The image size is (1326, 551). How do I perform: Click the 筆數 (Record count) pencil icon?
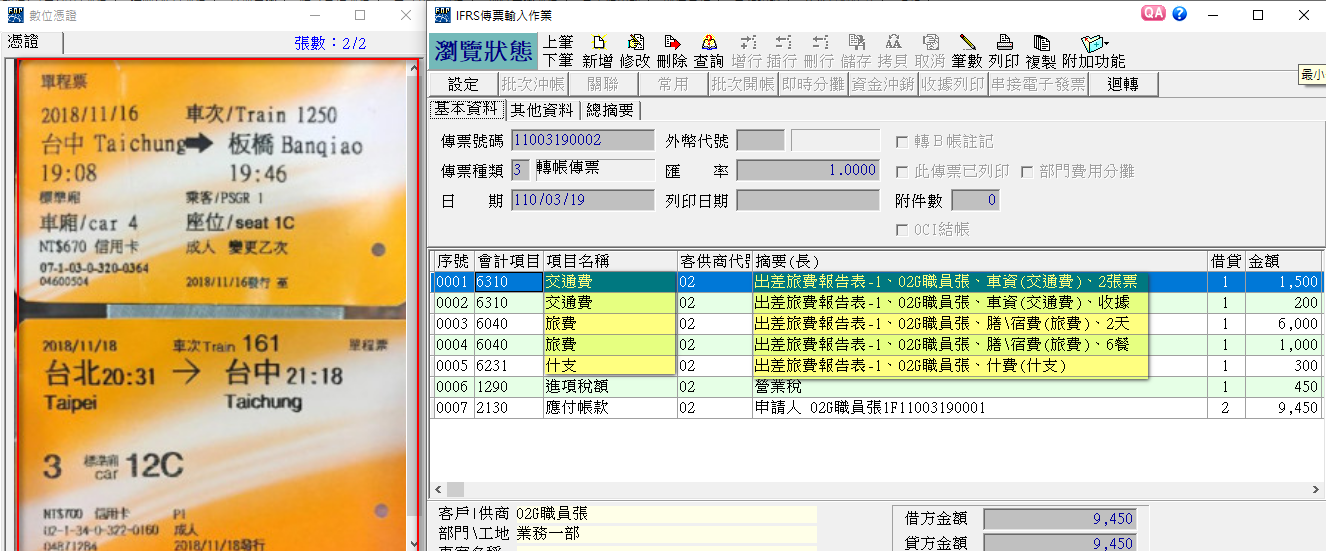(967, 51)
